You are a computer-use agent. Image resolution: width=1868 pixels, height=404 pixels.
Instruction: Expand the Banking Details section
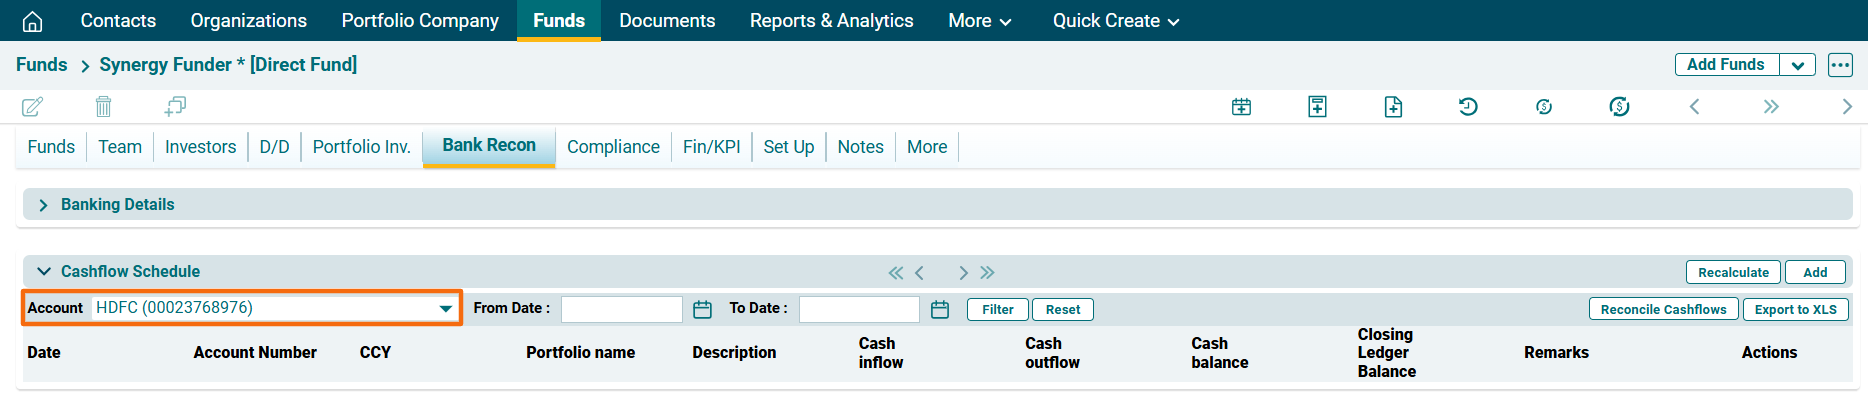[43, 205]
